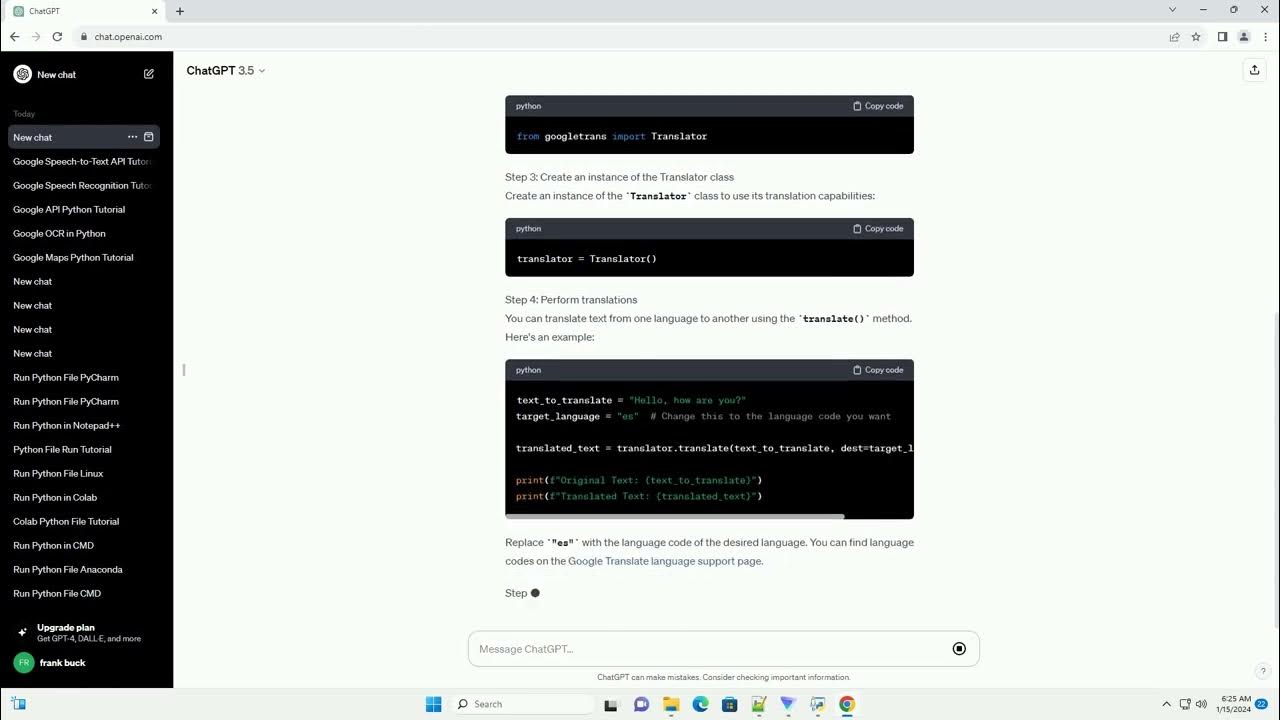The height and width of the screenshot is (720, 1280).
Task: Open Run Python in CMD chat
Action: click(84, 545)
